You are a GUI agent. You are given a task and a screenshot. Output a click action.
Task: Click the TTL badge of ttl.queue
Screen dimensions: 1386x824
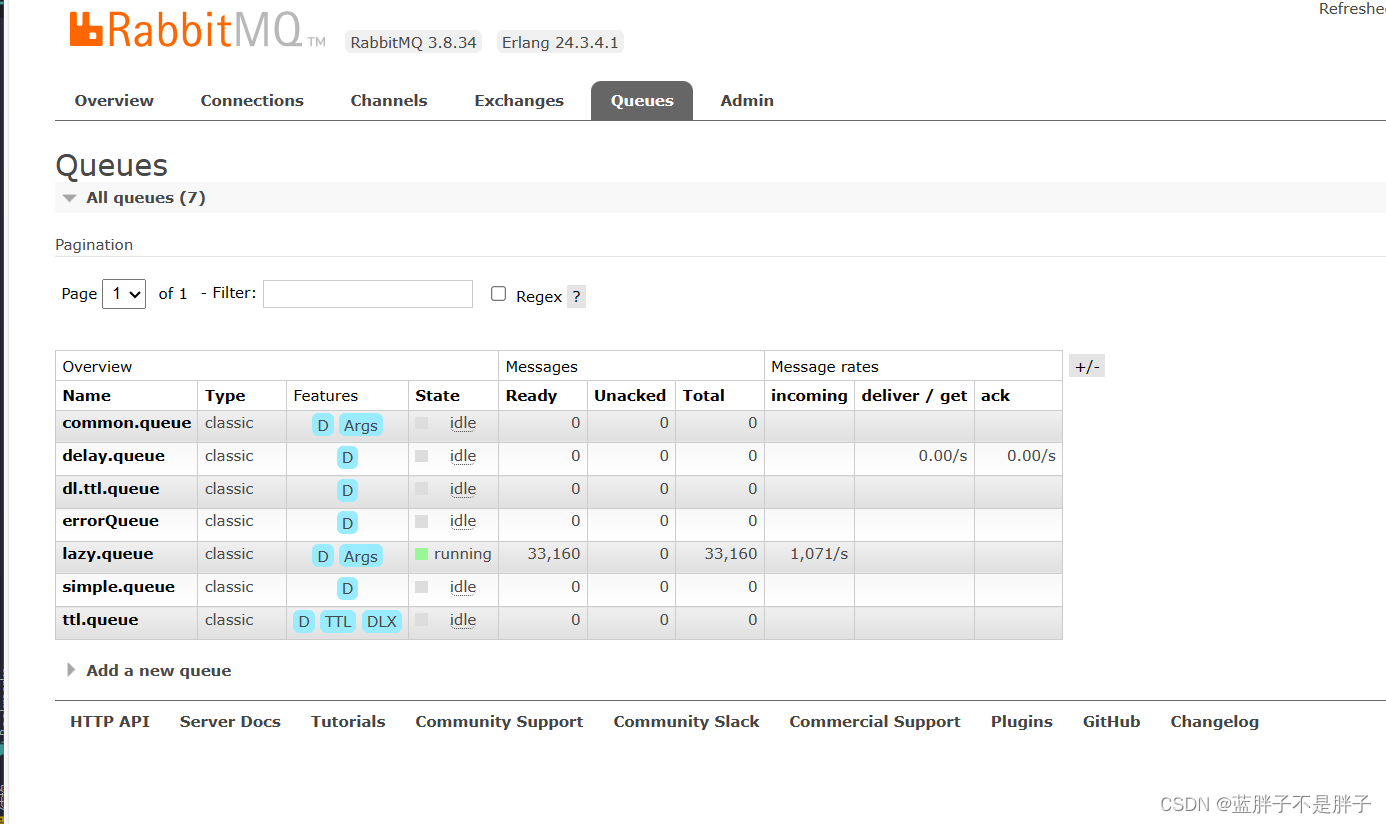[338, 621]
